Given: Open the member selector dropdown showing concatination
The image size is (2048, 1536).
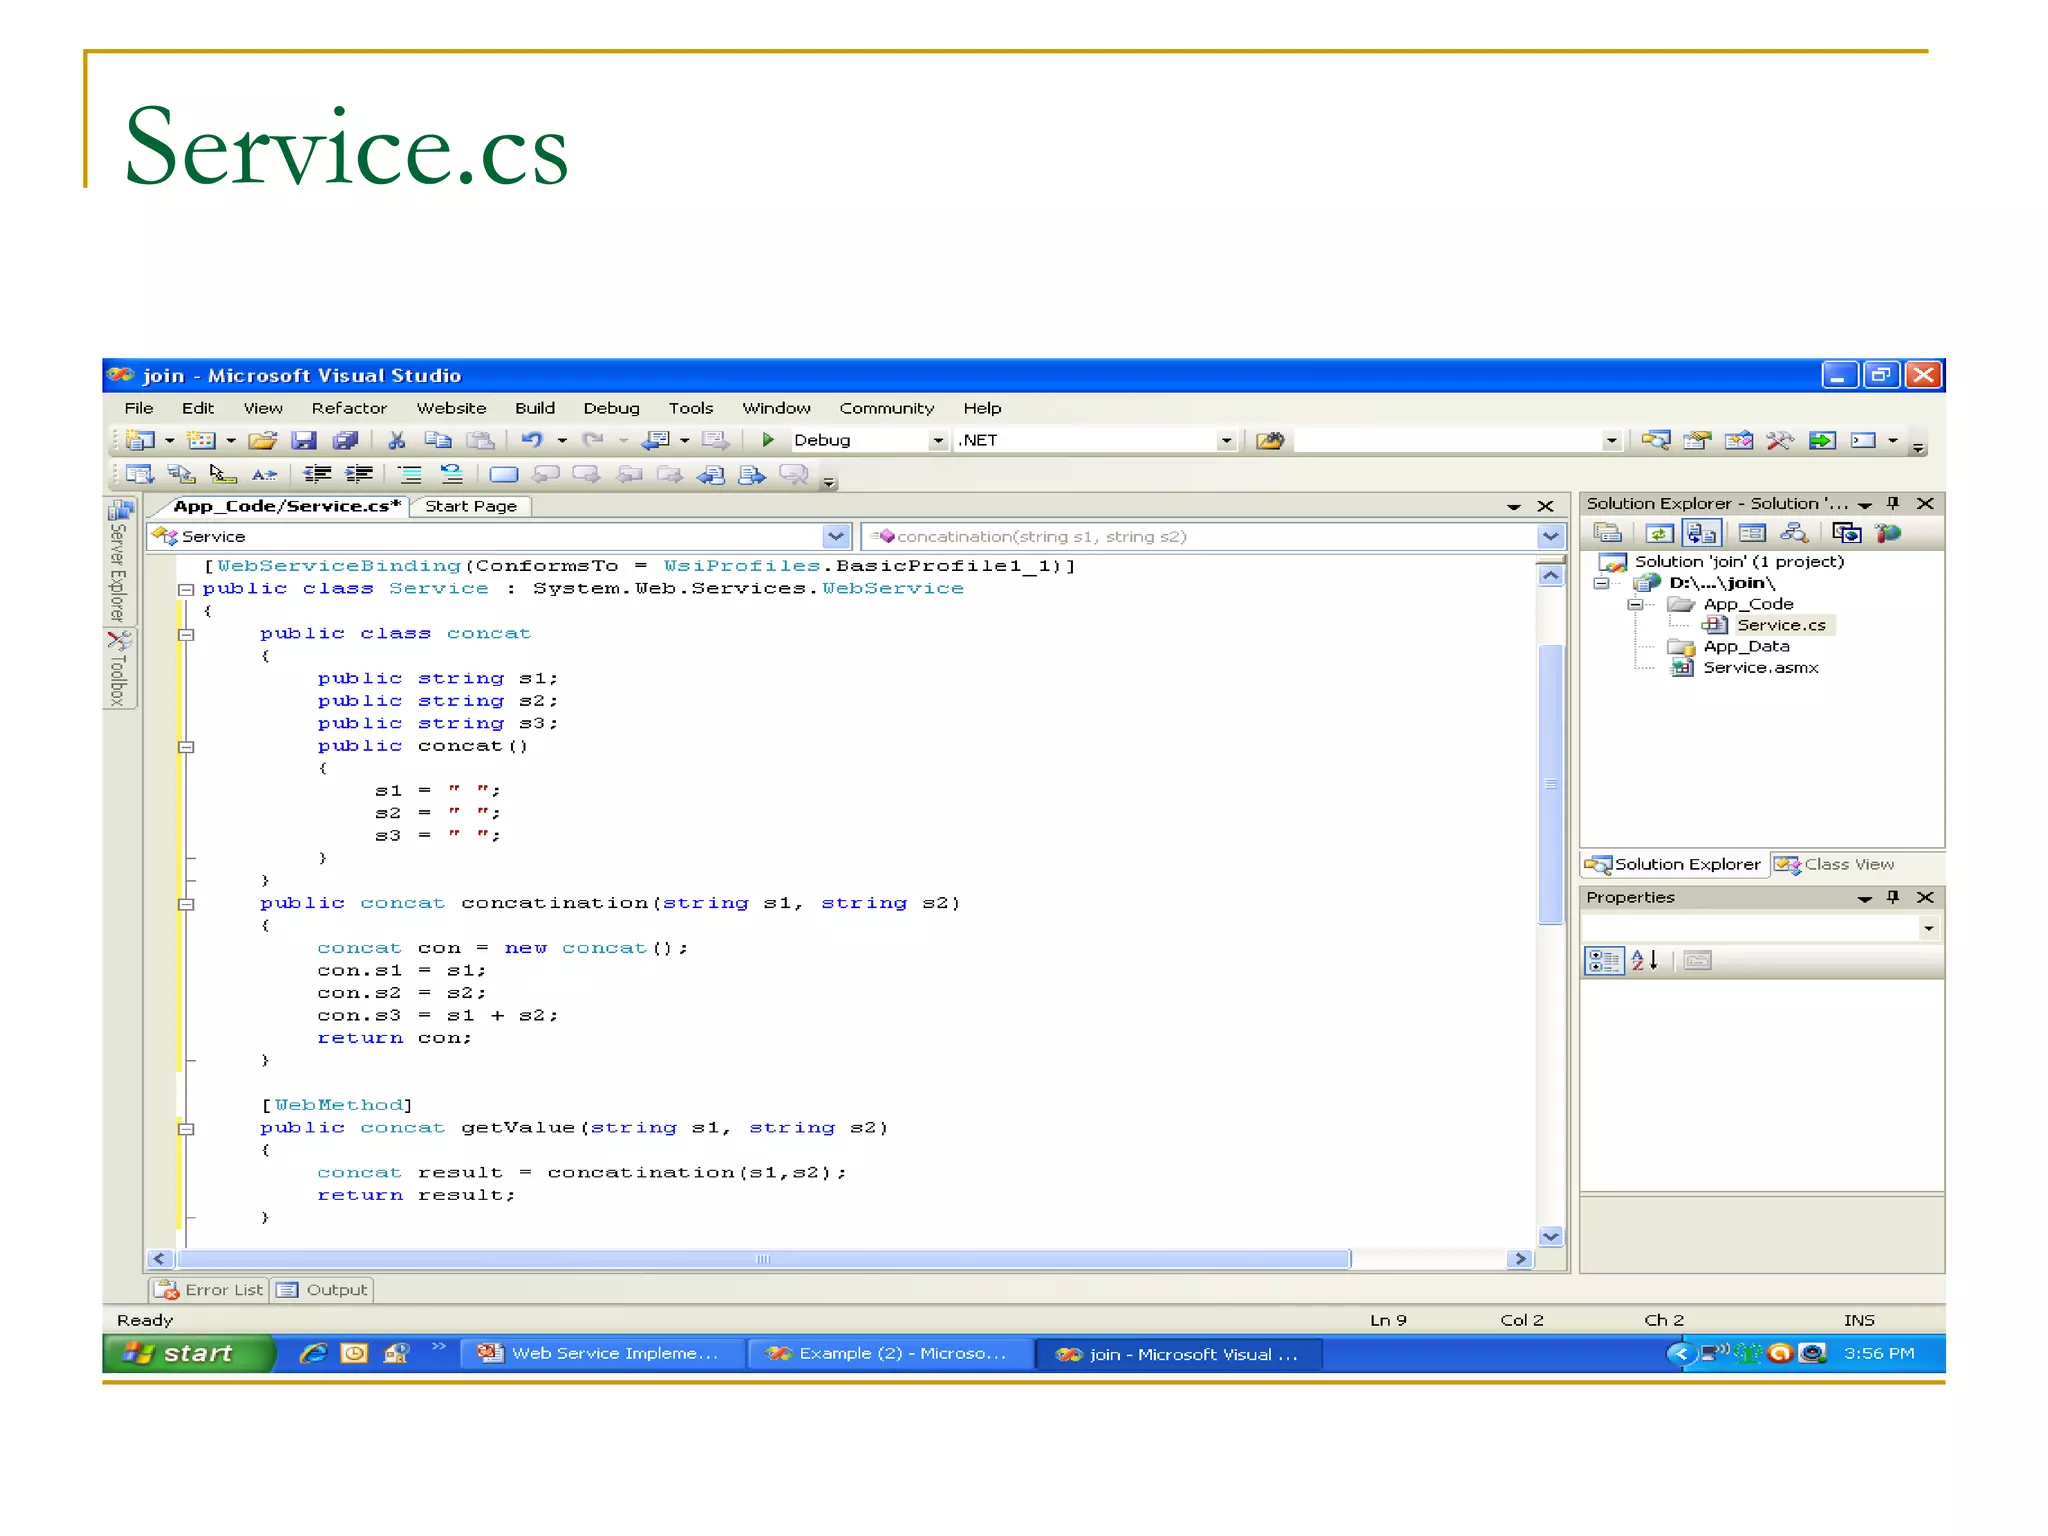Looking at the screenshot, I should pyautogui.click(x=1550, y=537).
